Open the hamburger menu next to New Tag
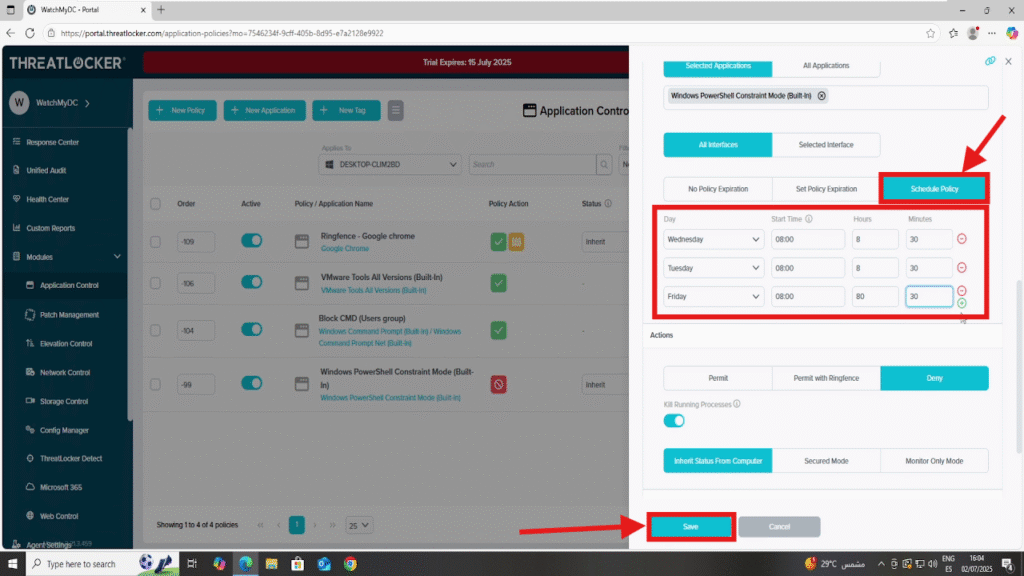This screenshot has width=1024, height=576. [x=395, y=110]
